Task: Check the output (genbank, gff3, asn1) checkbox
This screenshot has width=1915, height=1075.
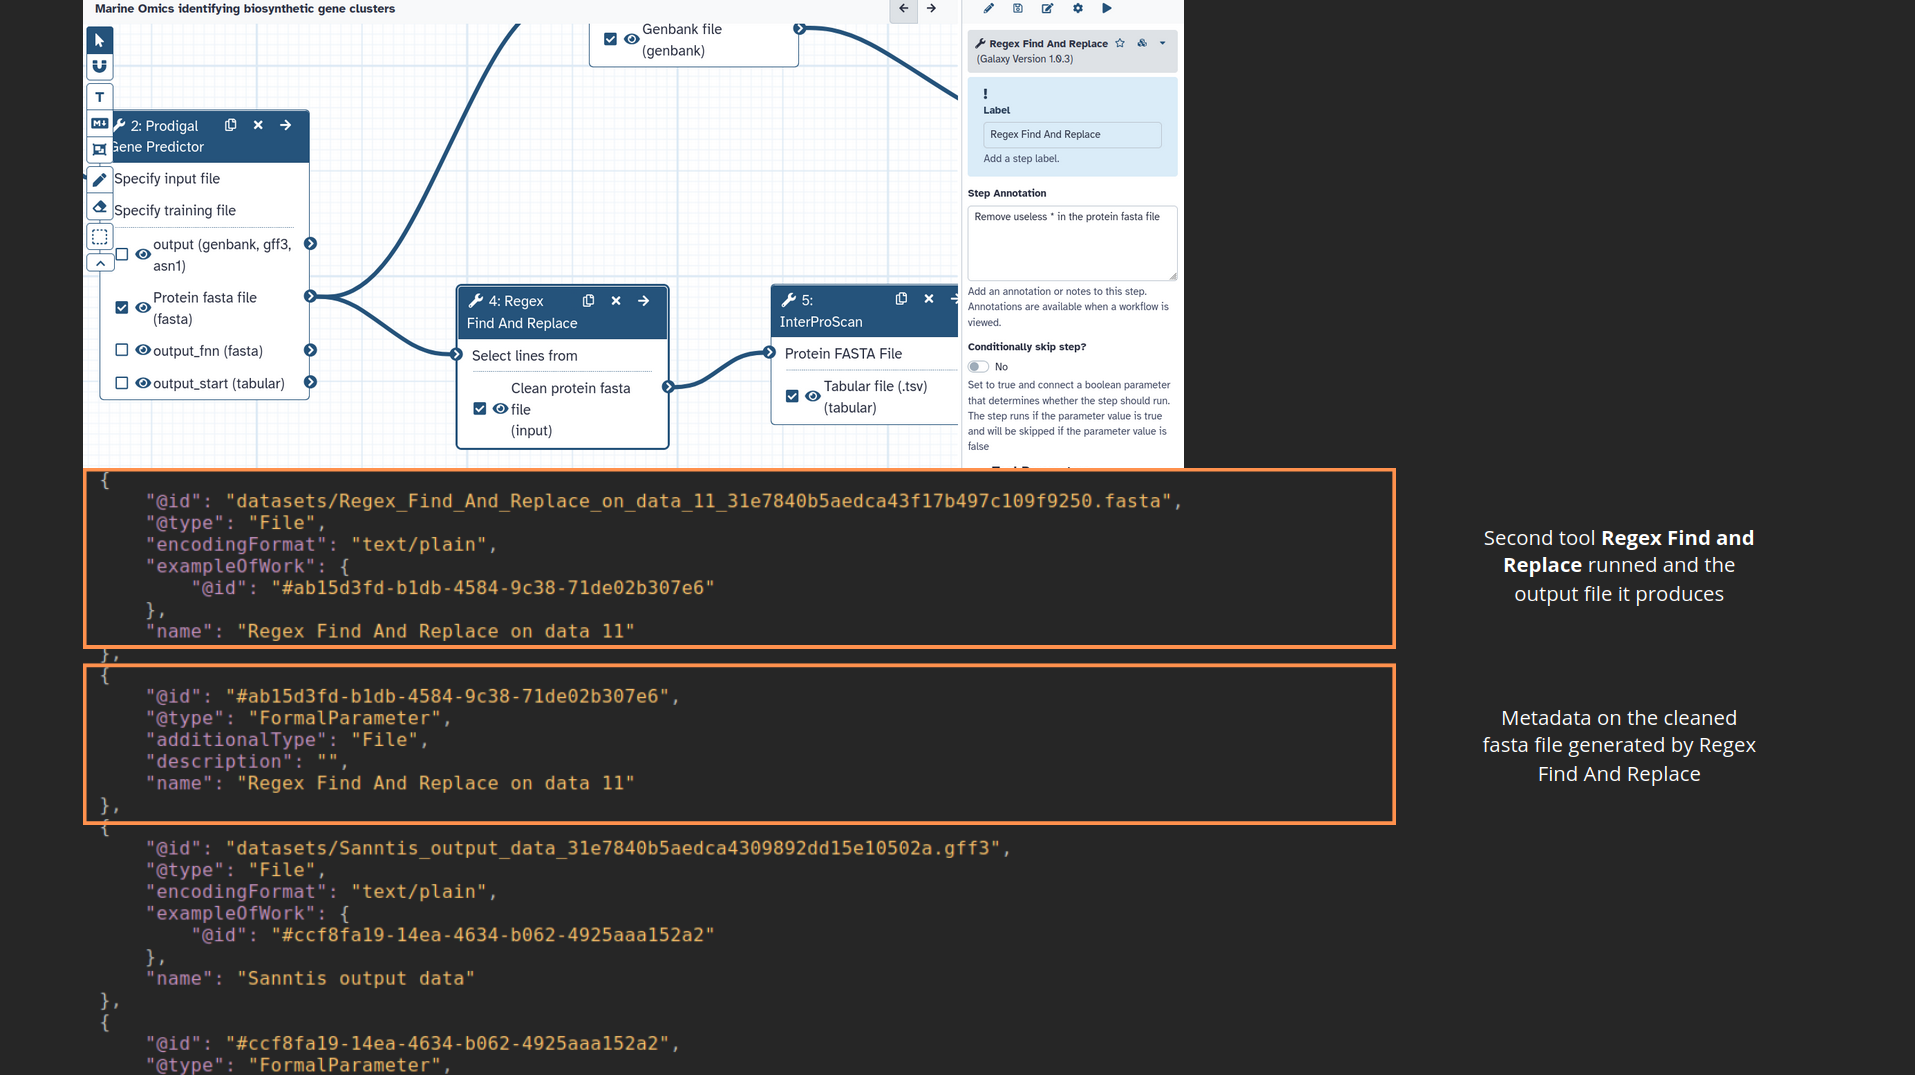Action: click(x=122, y=254)
